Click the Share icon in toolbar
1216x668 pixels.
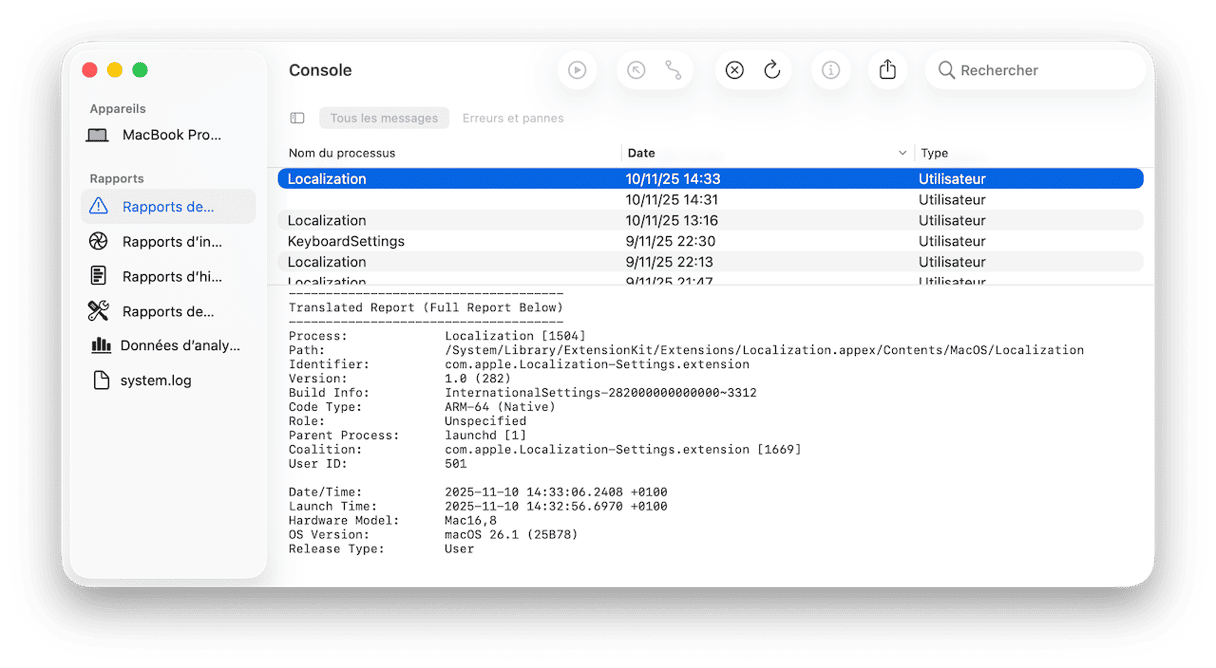[887, 70]
